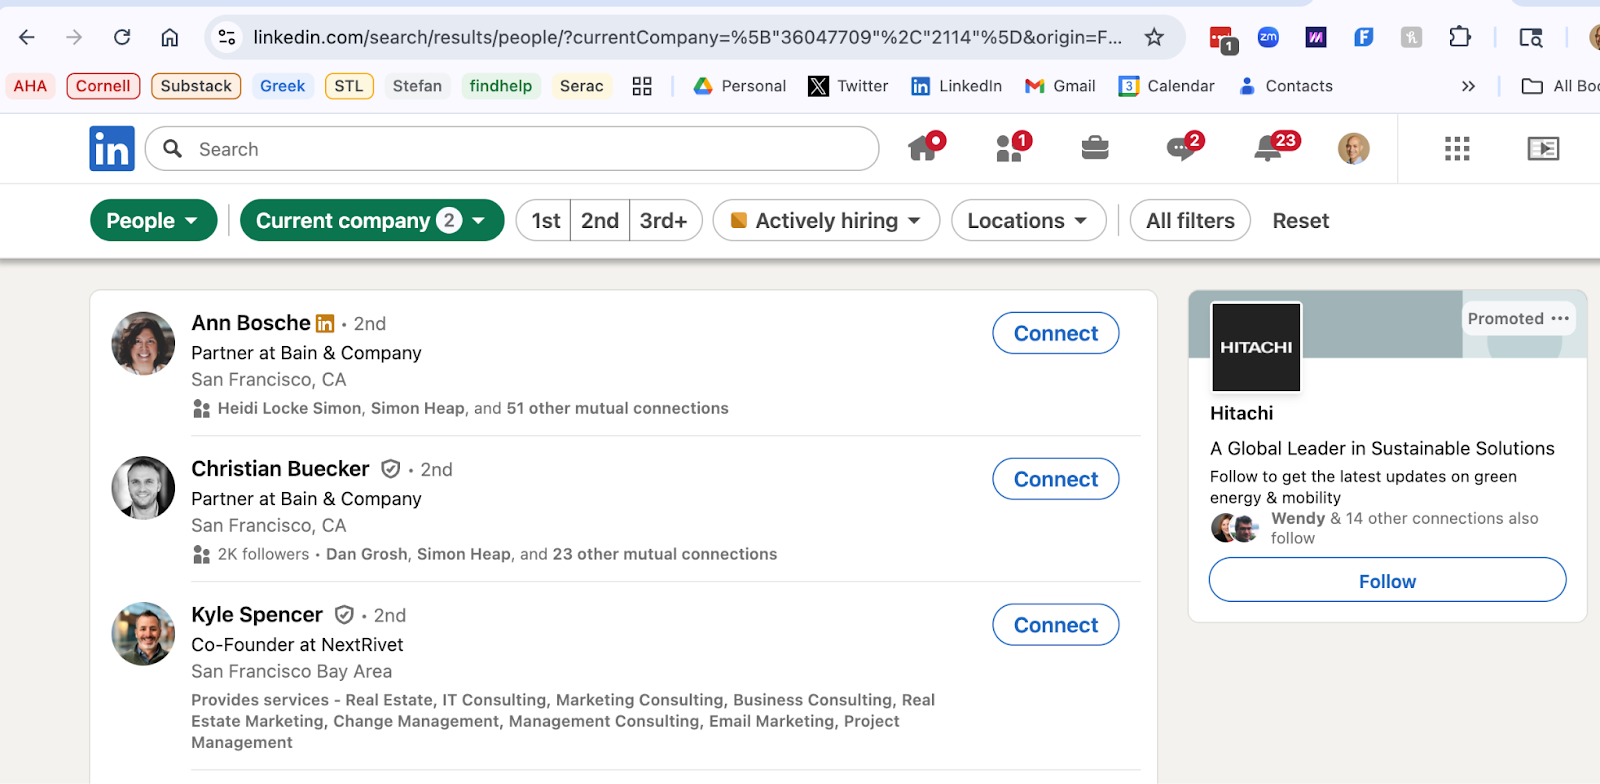
Task: Expand the People filter dropdown
Action: coord(153,220)
